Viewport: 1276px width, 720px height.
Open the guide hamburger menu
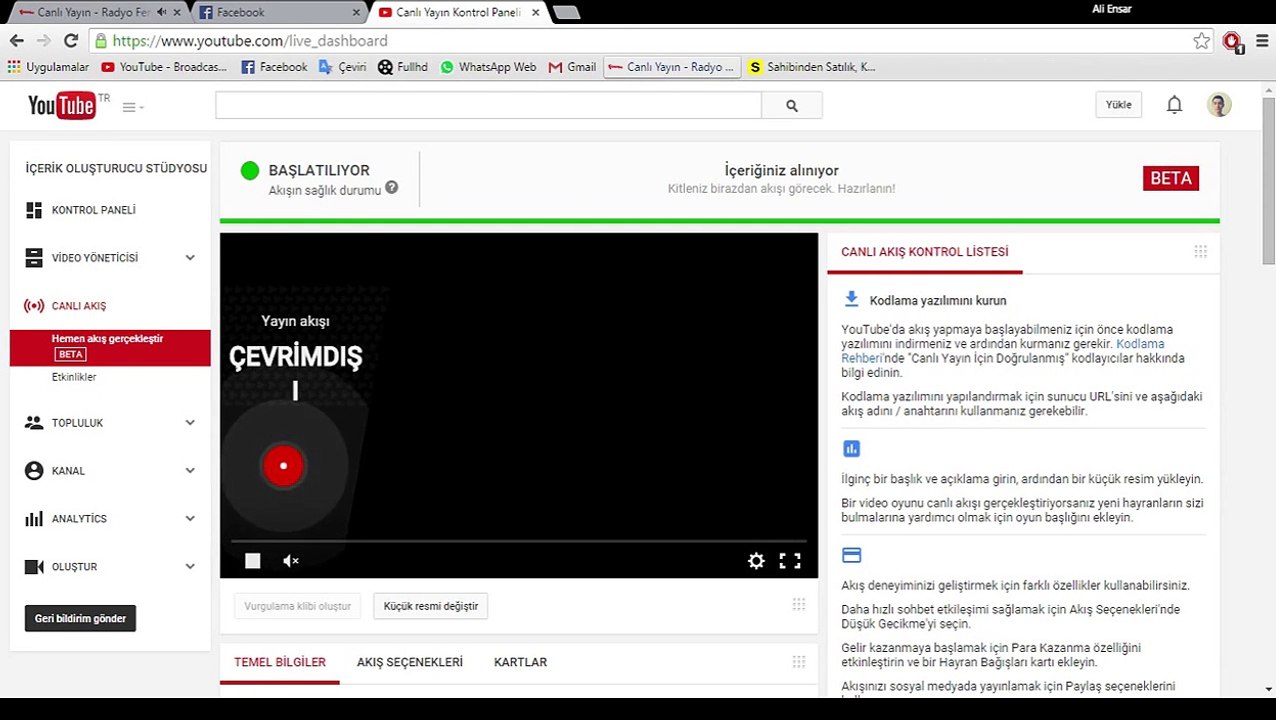[132, 107]
